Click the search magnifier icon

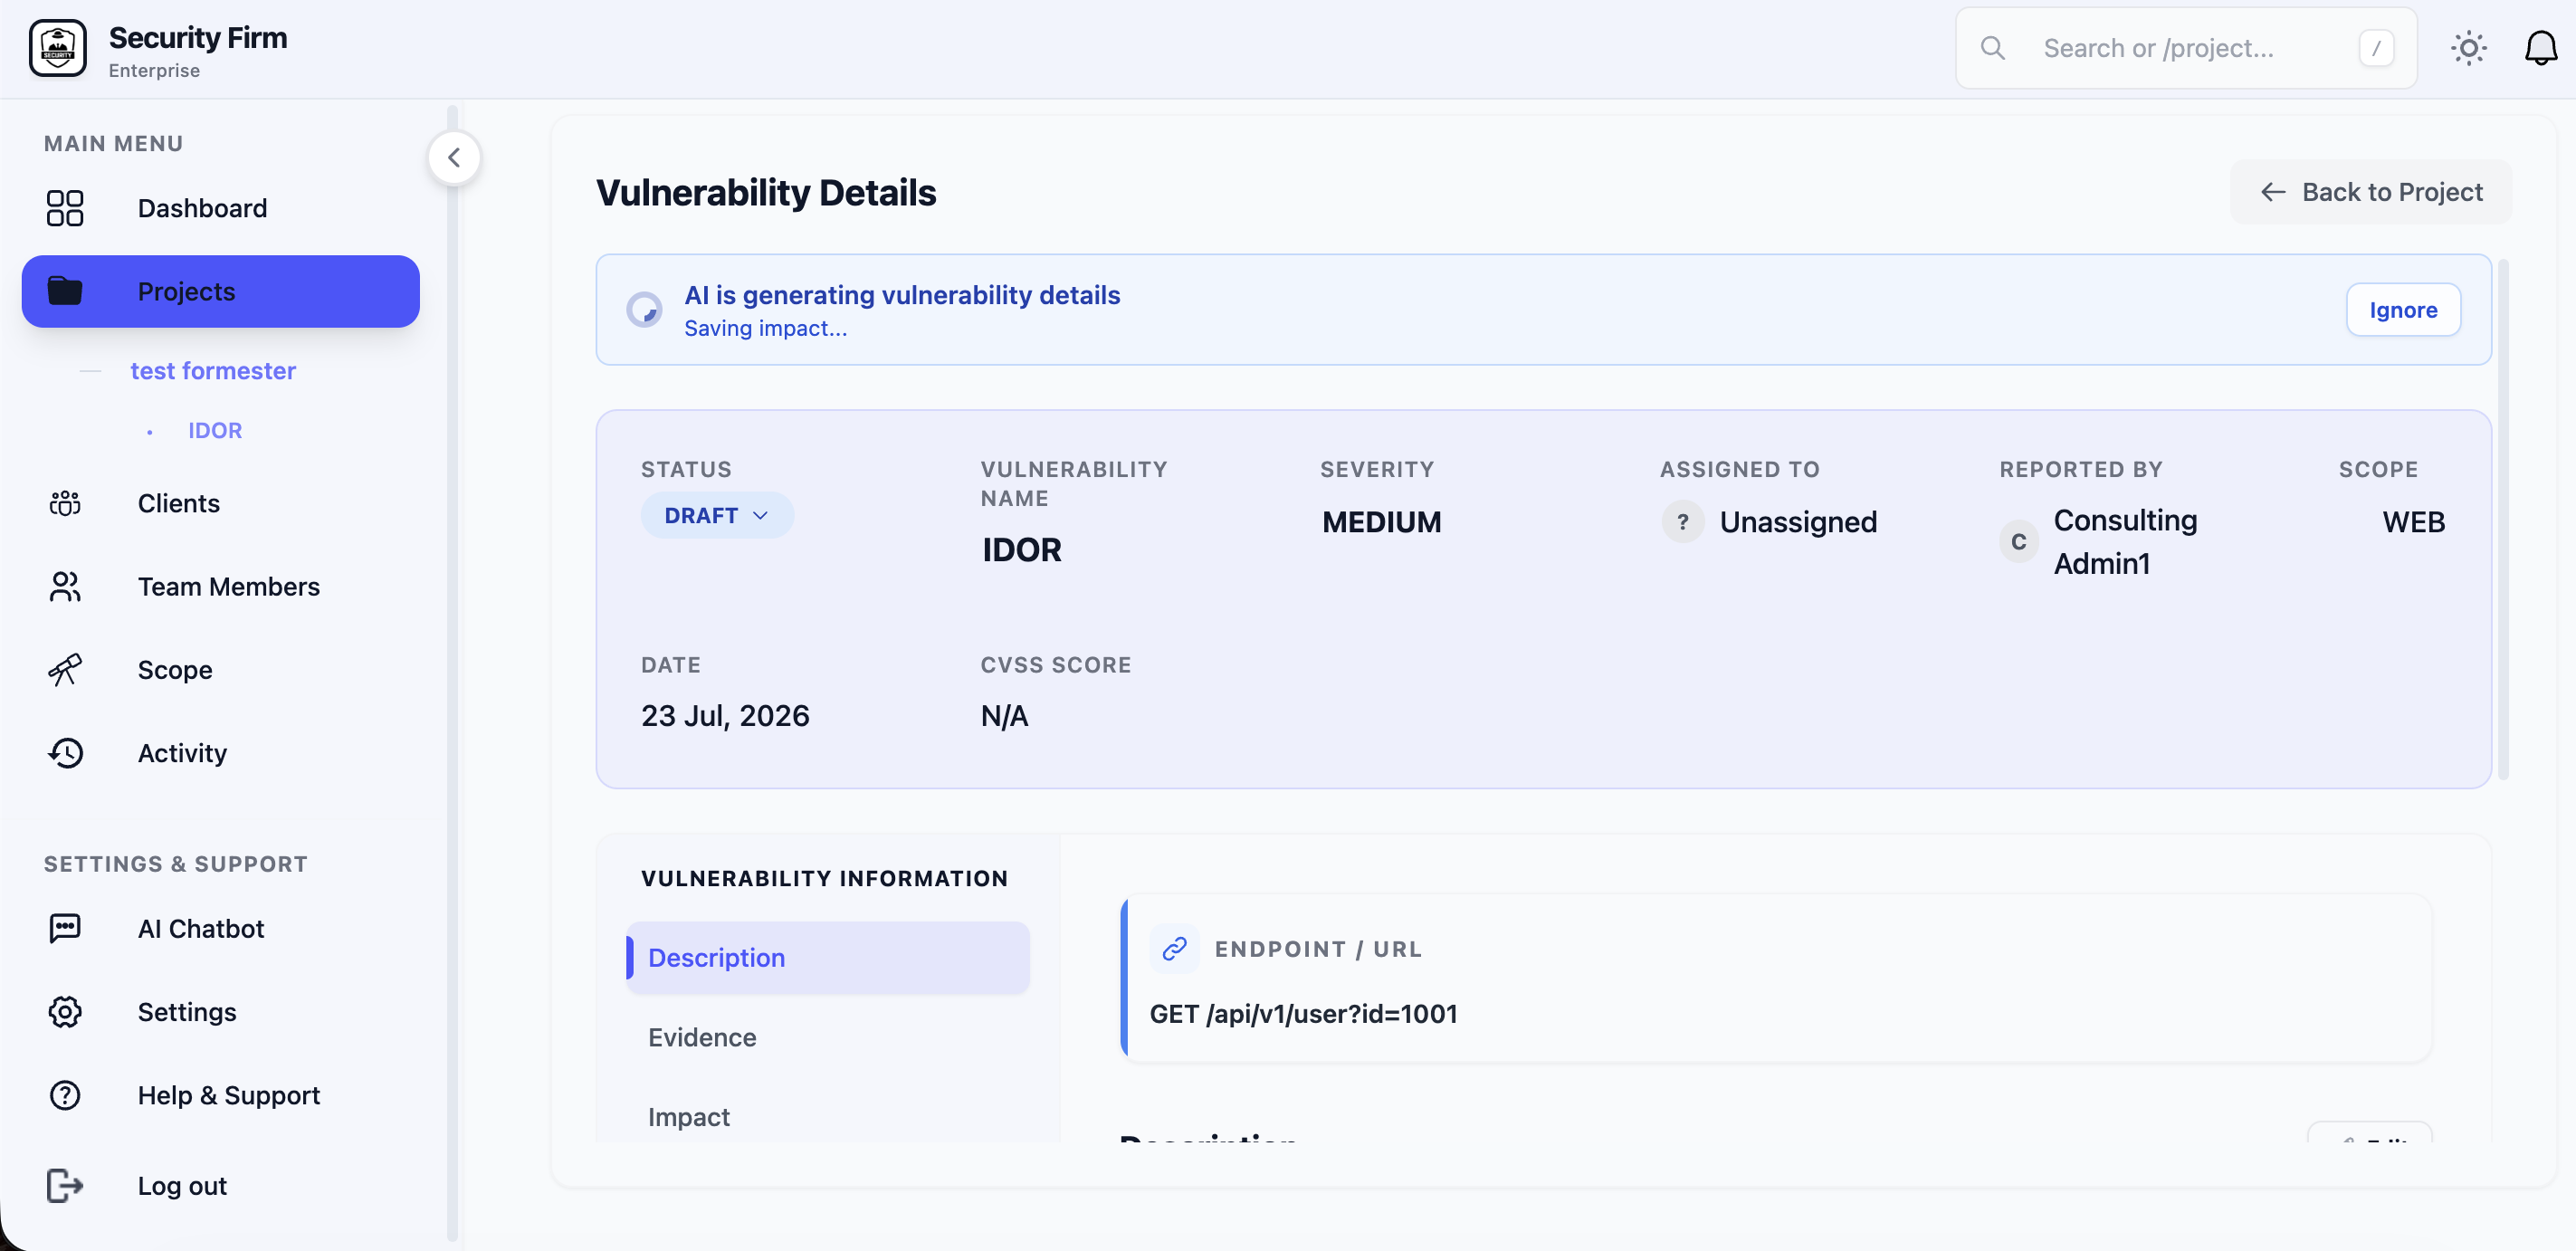pyautogui.click(x=1992, y=48)
